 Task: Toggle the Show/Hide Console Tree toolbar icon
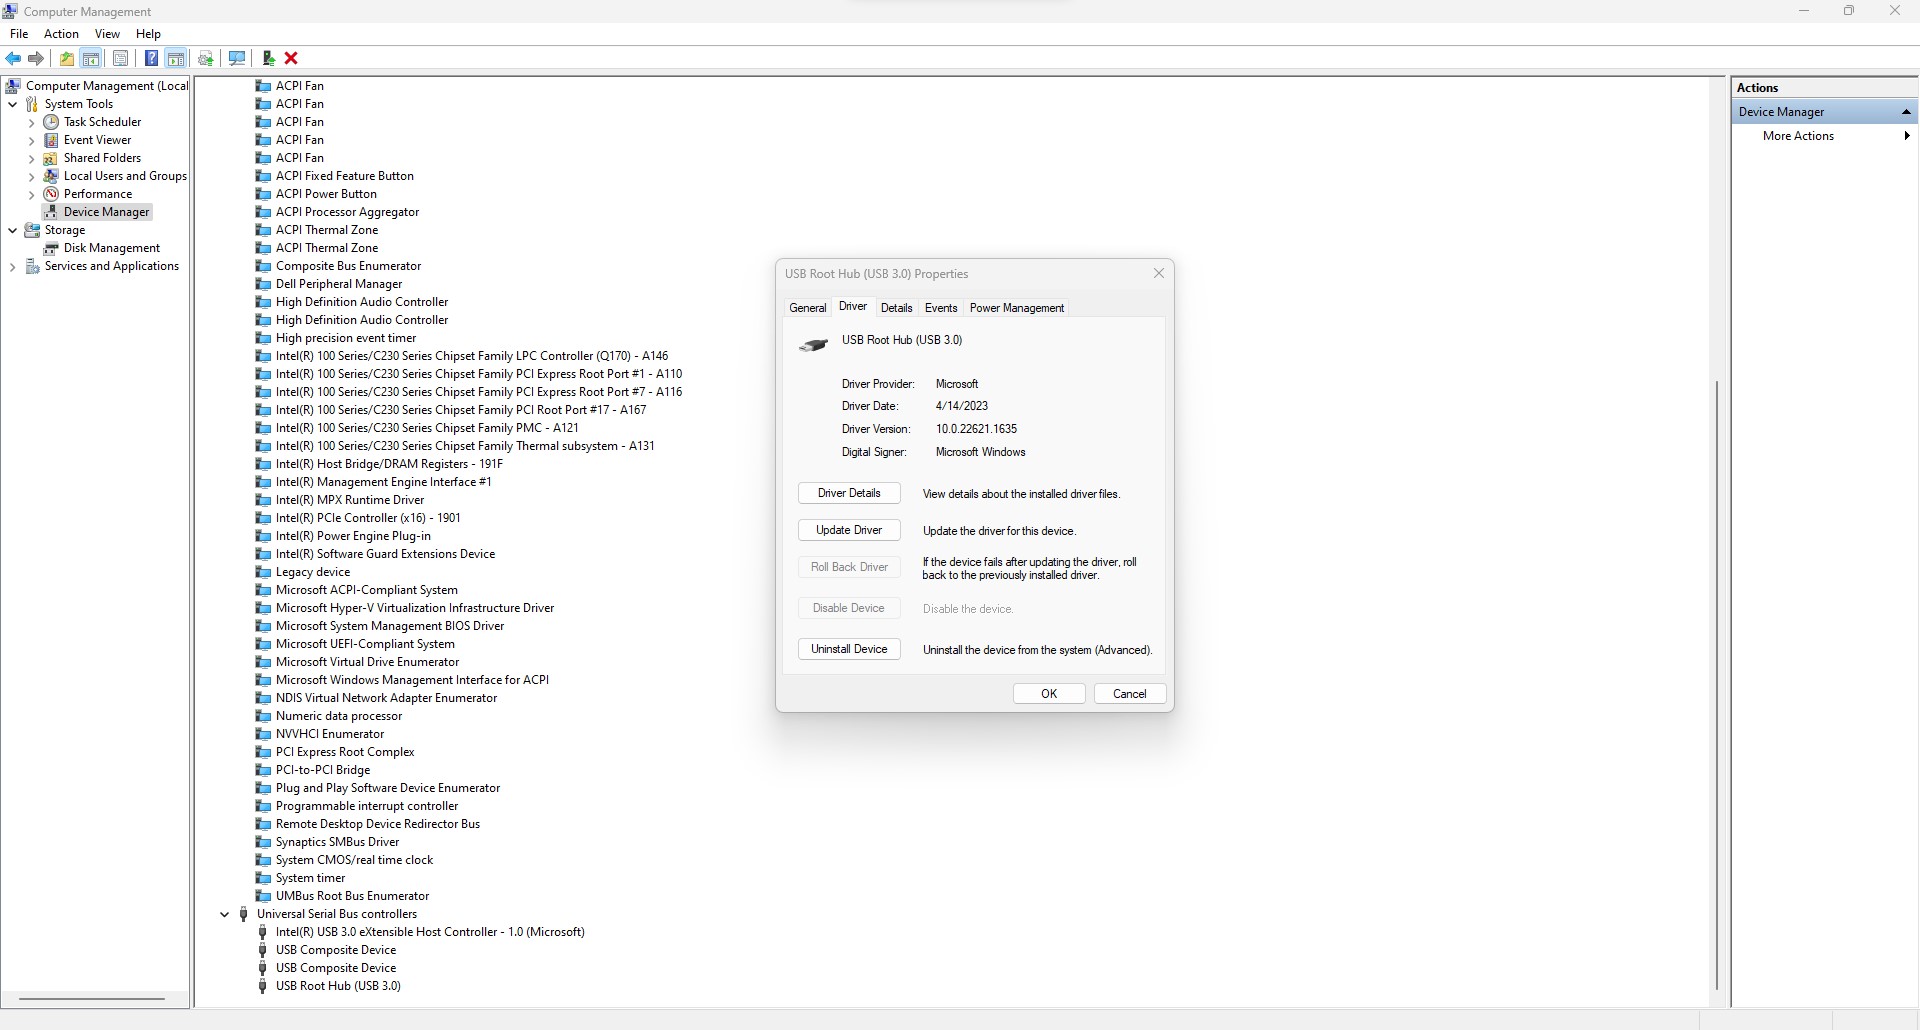pos(91,58)
